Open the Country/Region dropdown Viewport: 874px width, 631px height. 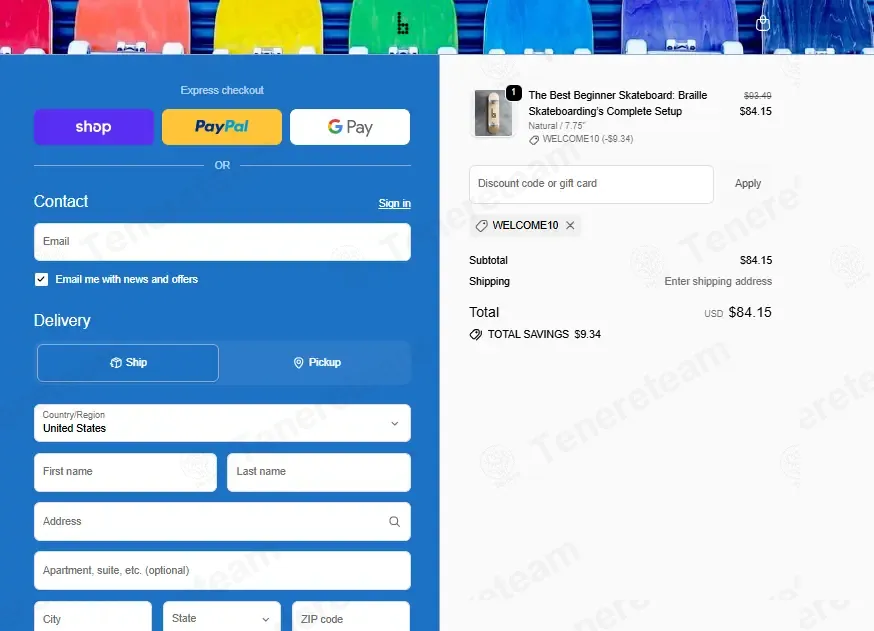[222, 423]
